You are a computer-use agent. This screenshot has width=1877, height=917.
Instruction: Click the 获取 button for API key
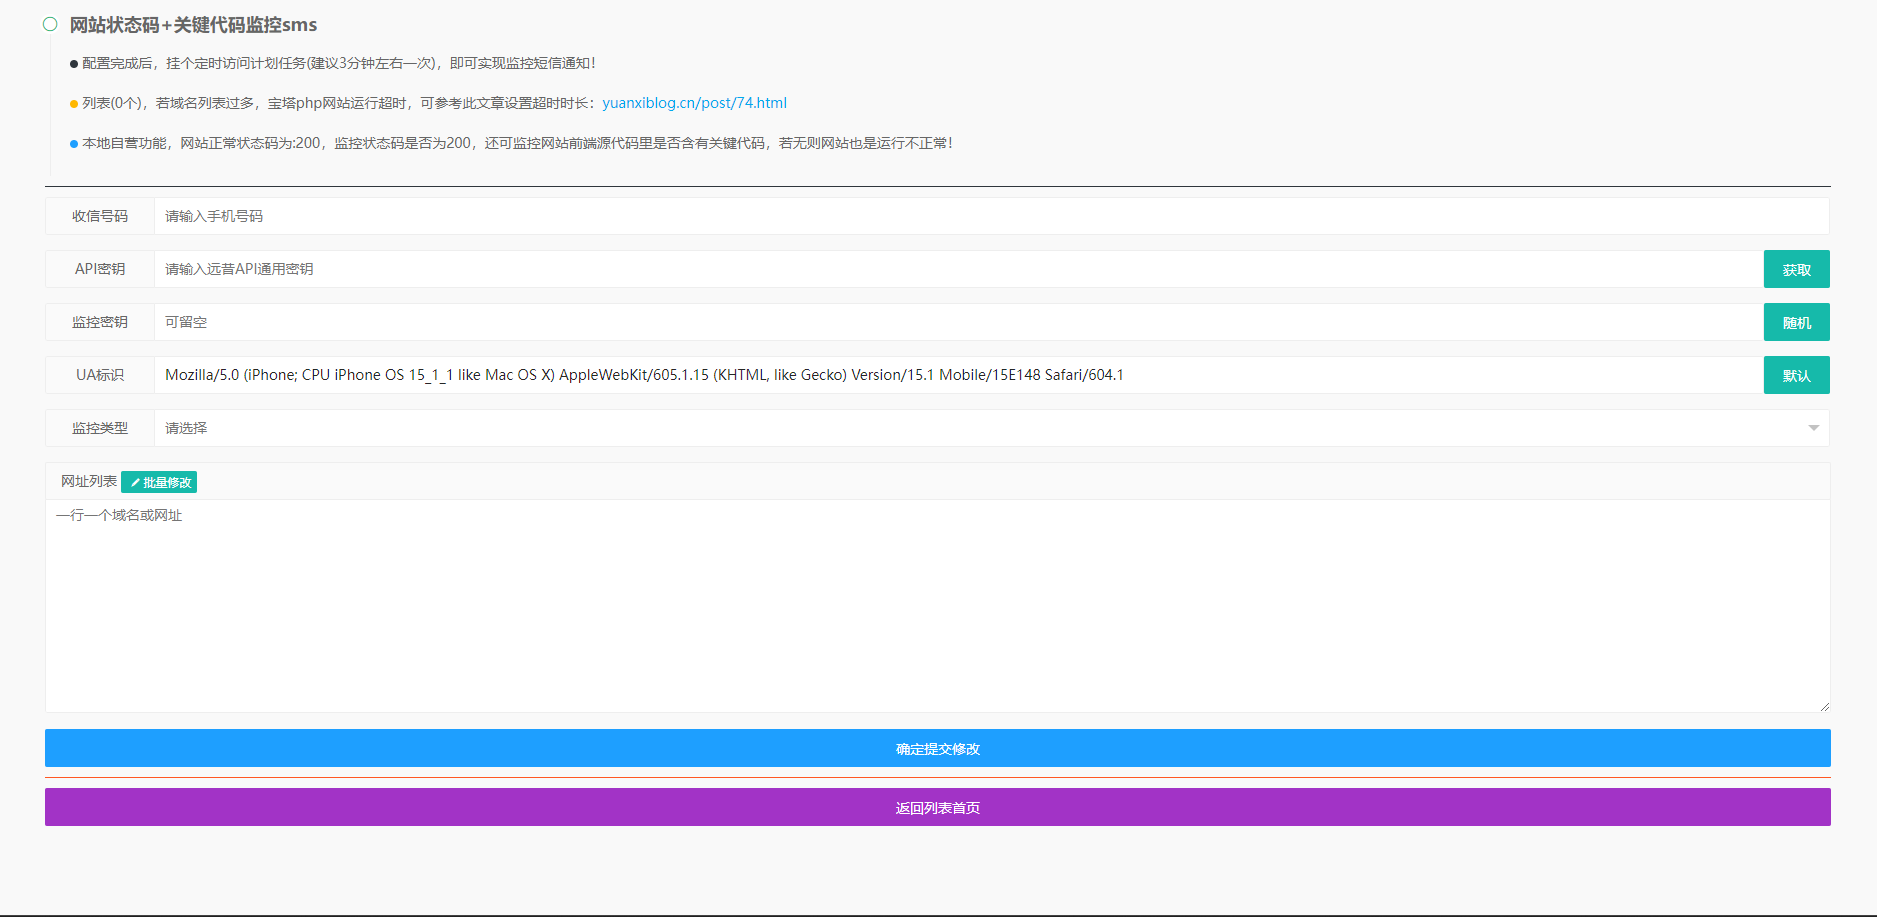1796,269
